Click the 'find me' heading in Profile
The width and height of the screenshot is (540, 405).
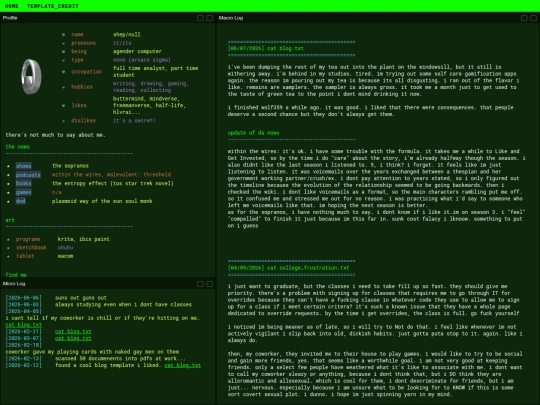[x=16, y=275]
